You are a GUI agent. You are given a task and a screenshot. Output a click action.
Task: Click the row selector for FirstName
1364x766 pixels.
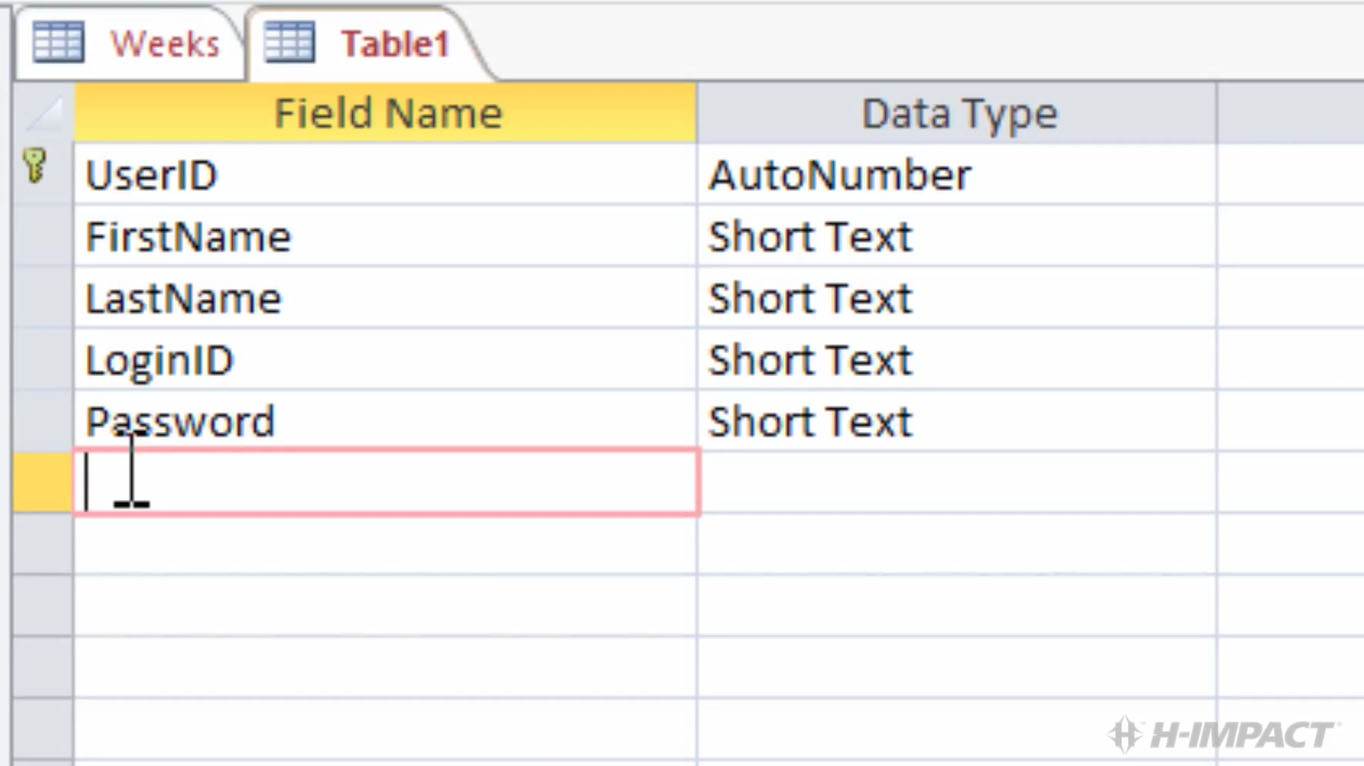(43, 237)
